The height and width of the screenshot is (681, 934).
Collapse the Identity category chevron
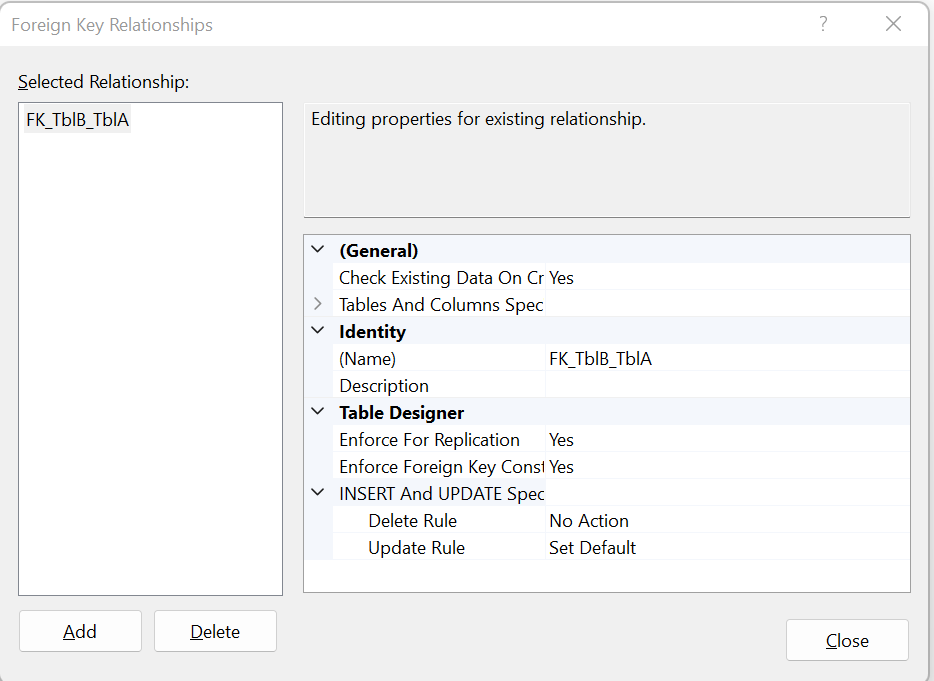tap(318, 331)
